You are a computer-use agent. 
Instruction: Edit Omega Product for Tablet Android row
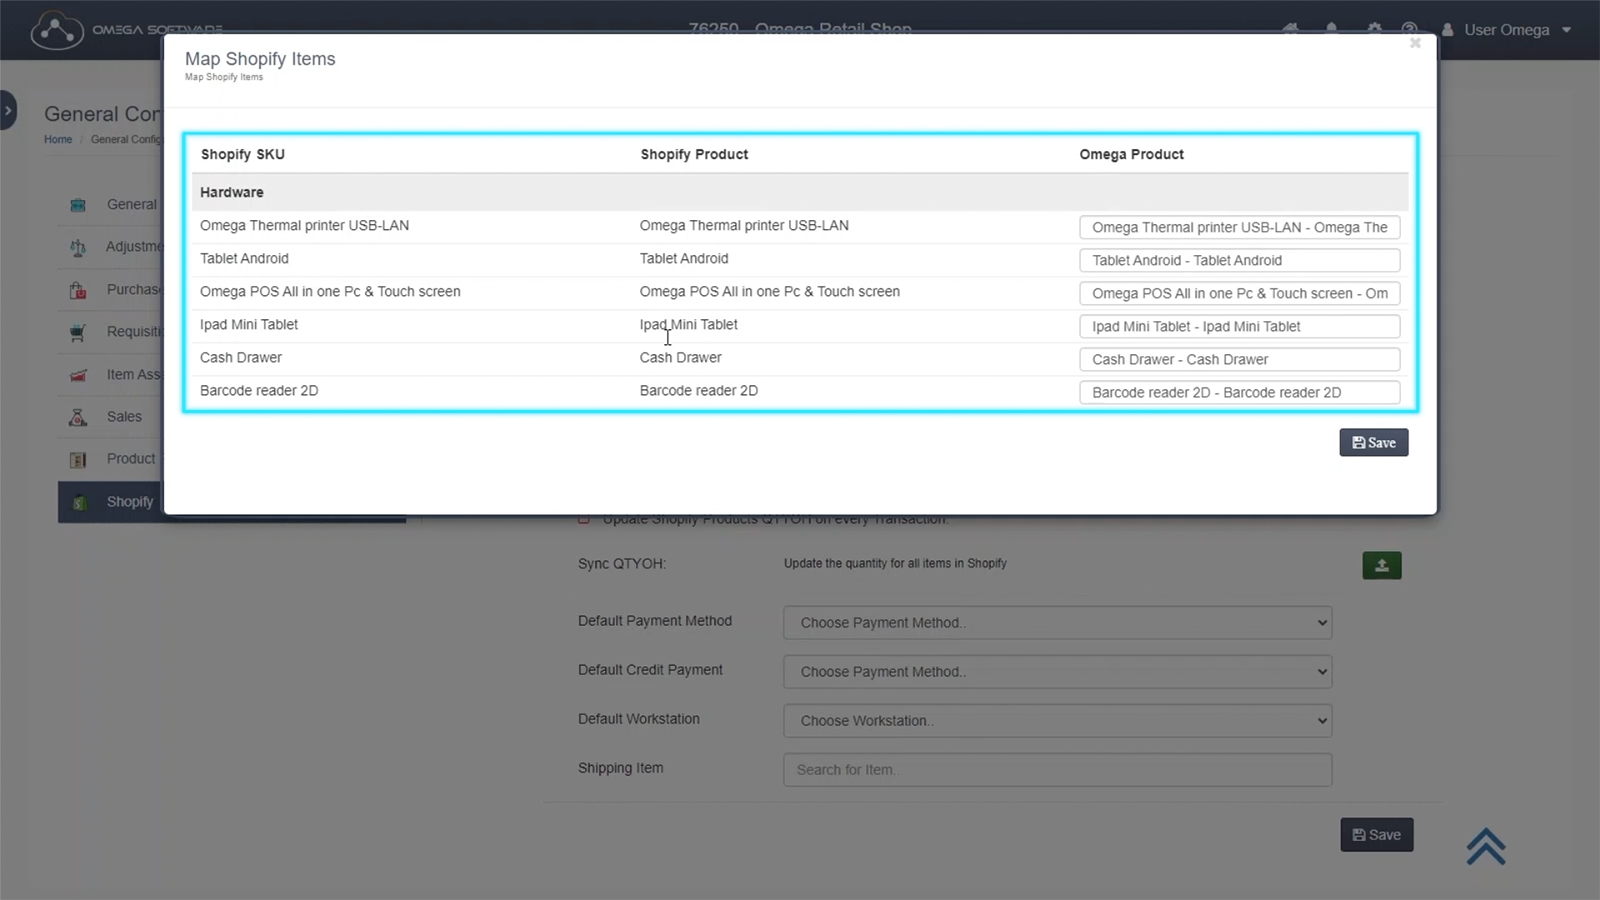(1240, 260)
